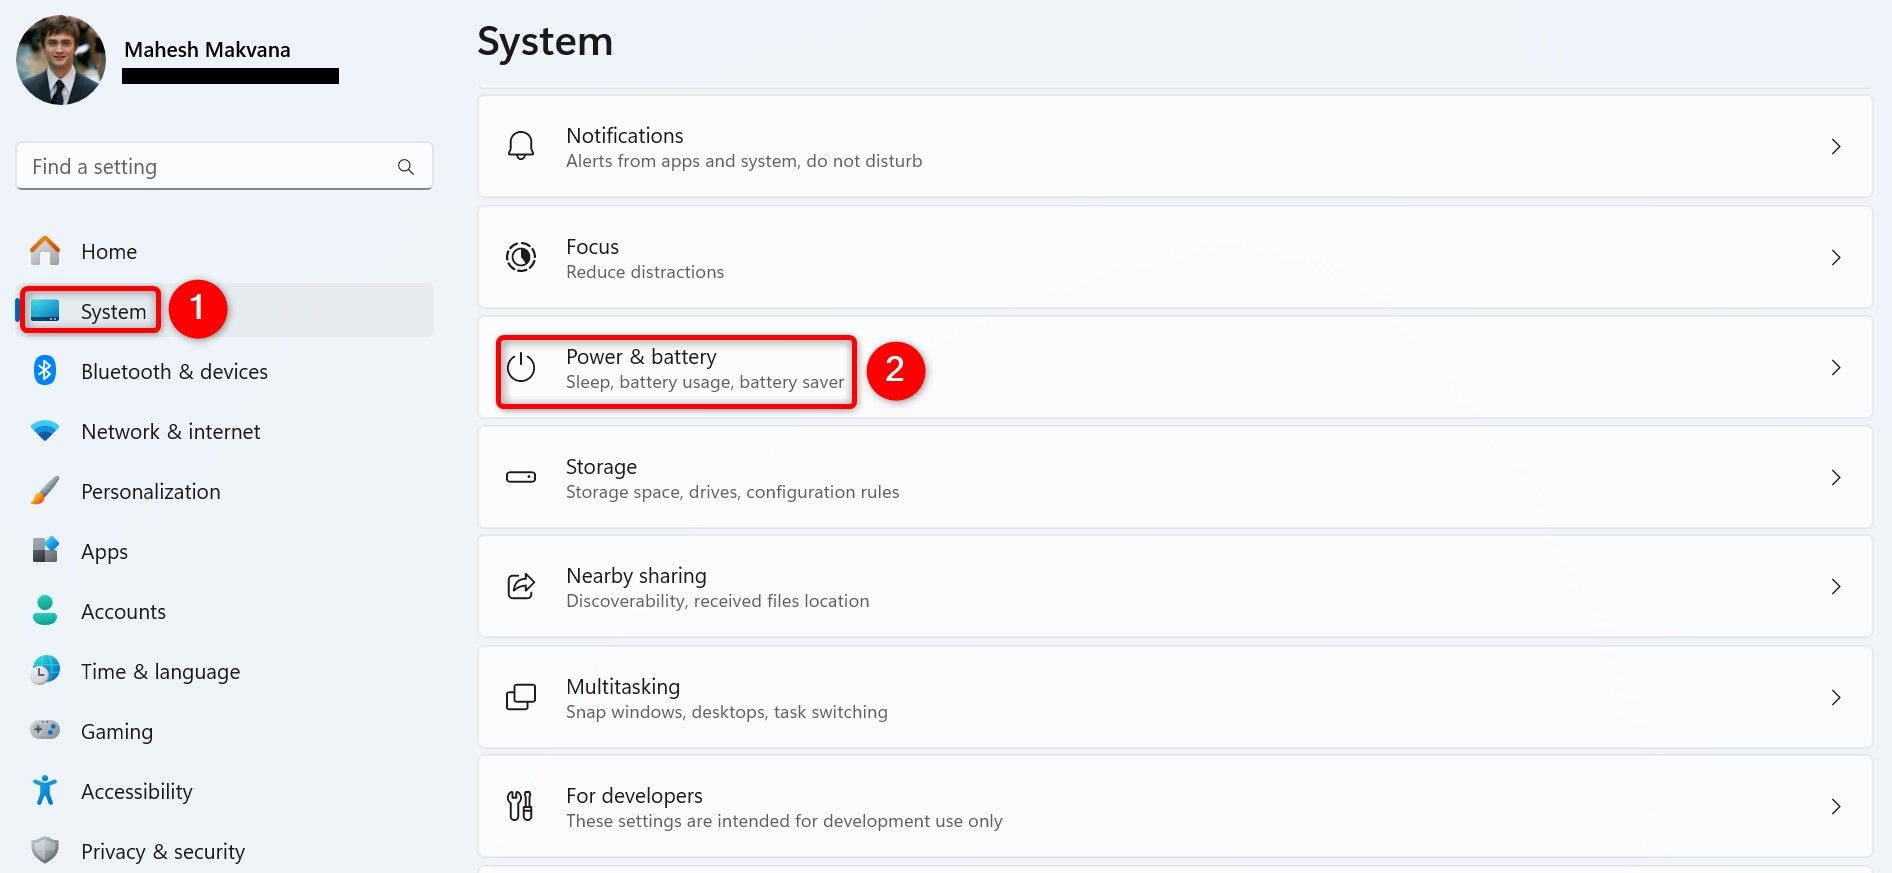Expand Focus using its right chevron
Viewport: 1892px width, 873px height.
coord(1836,257)
